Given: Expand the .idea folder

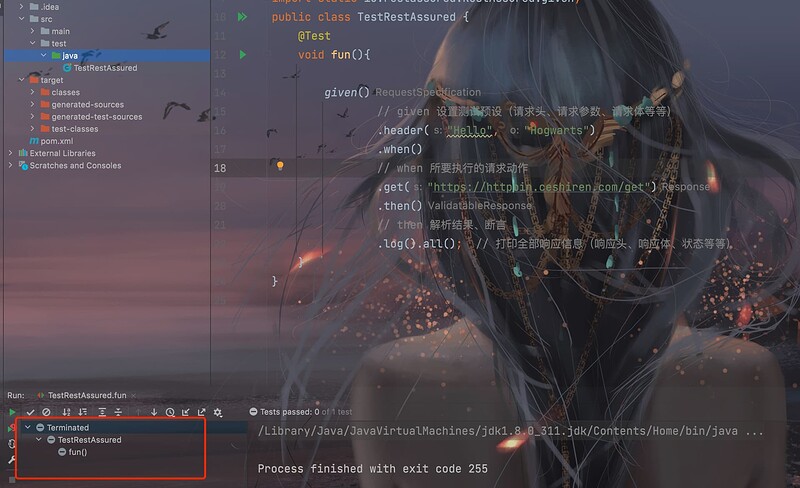Looking at the screenshot, I should [x=21, y=7].
